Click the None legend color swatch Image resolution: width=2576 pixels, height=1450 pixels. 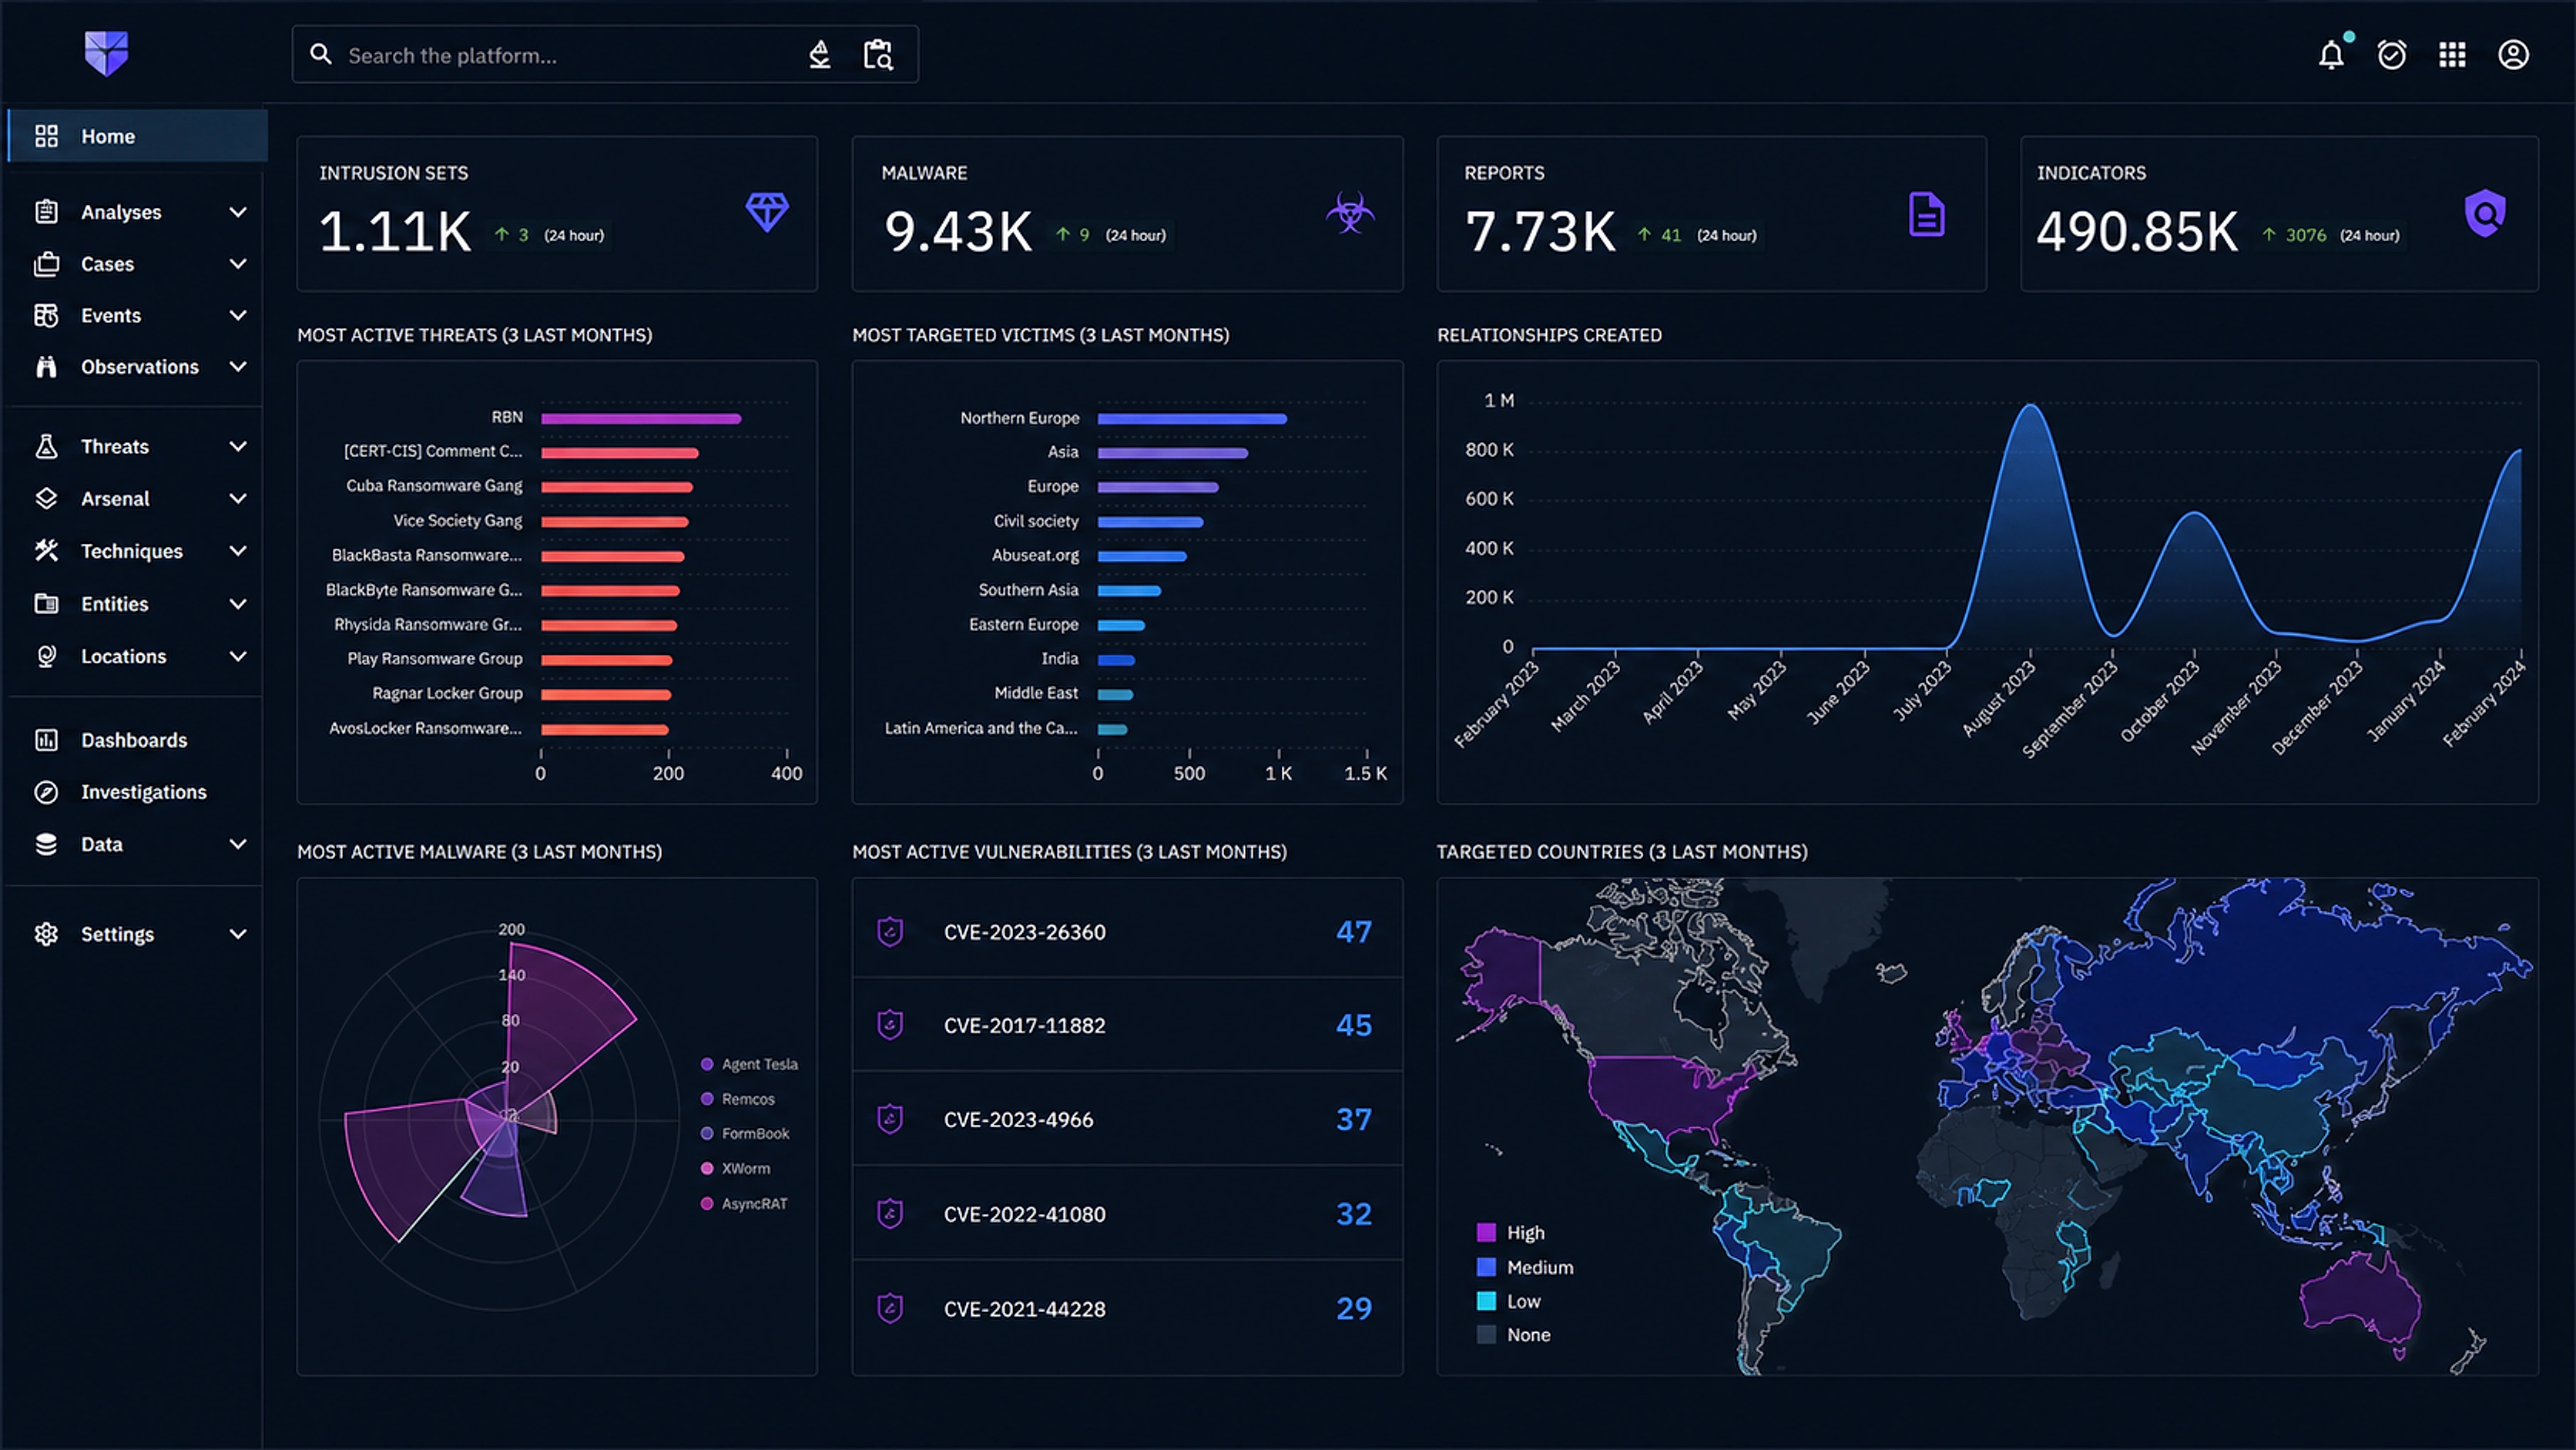point(1486,1334)
